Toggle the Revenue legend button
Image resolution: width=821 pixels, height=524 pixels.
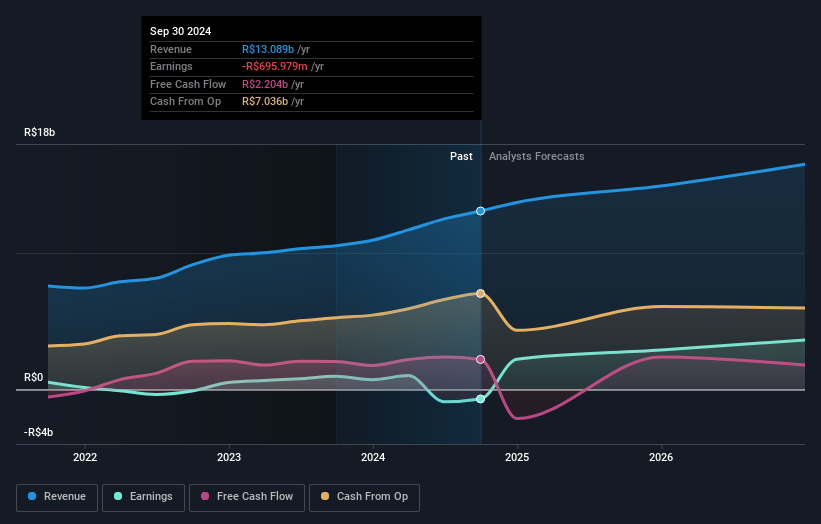[57, 497]
